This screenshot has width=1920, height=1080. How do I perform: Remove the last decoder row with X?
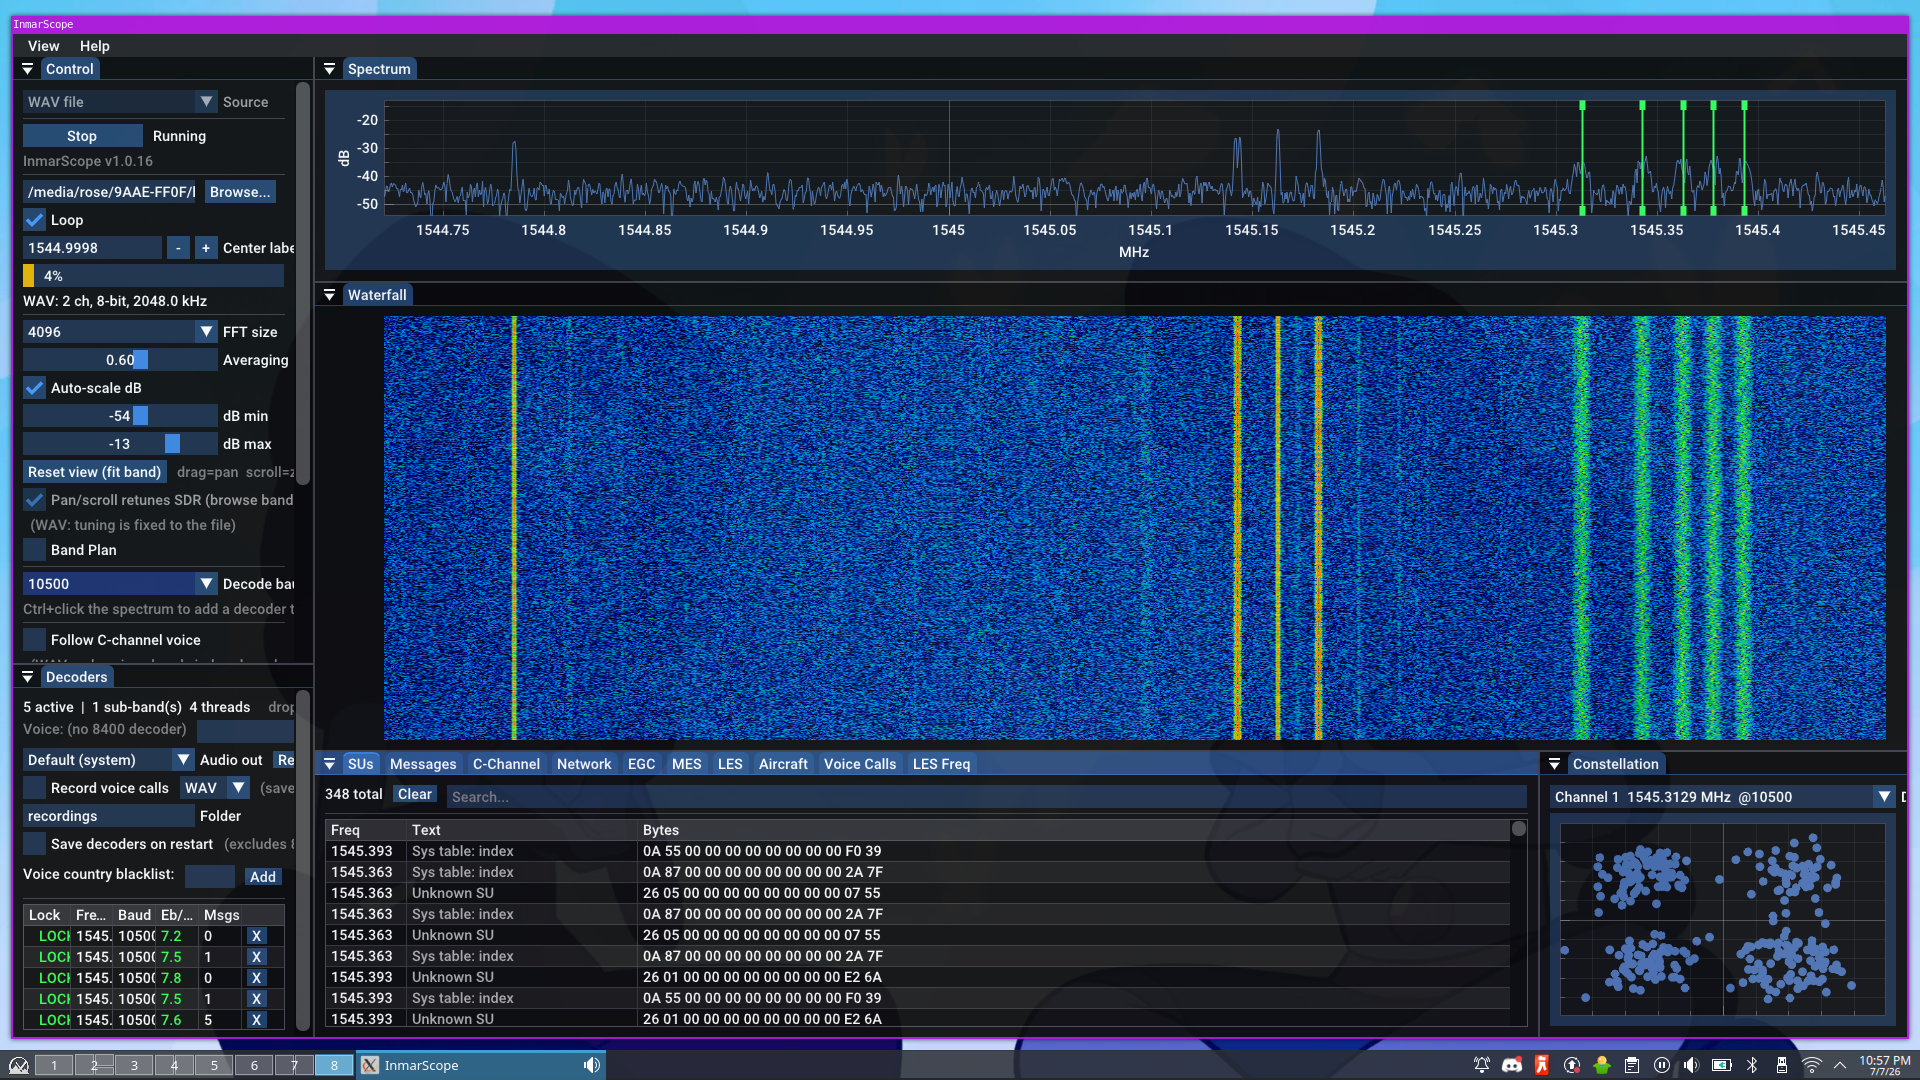coord(256,1020)
